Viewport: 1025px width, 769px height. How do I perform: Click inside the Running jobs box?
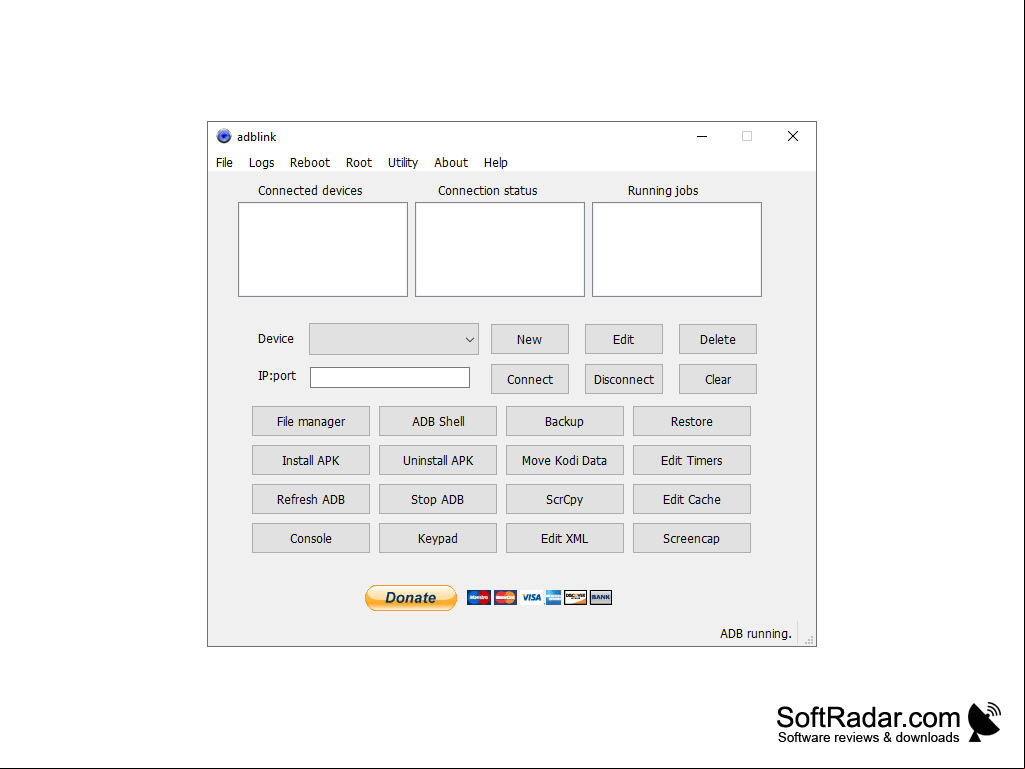click(677, 249)
